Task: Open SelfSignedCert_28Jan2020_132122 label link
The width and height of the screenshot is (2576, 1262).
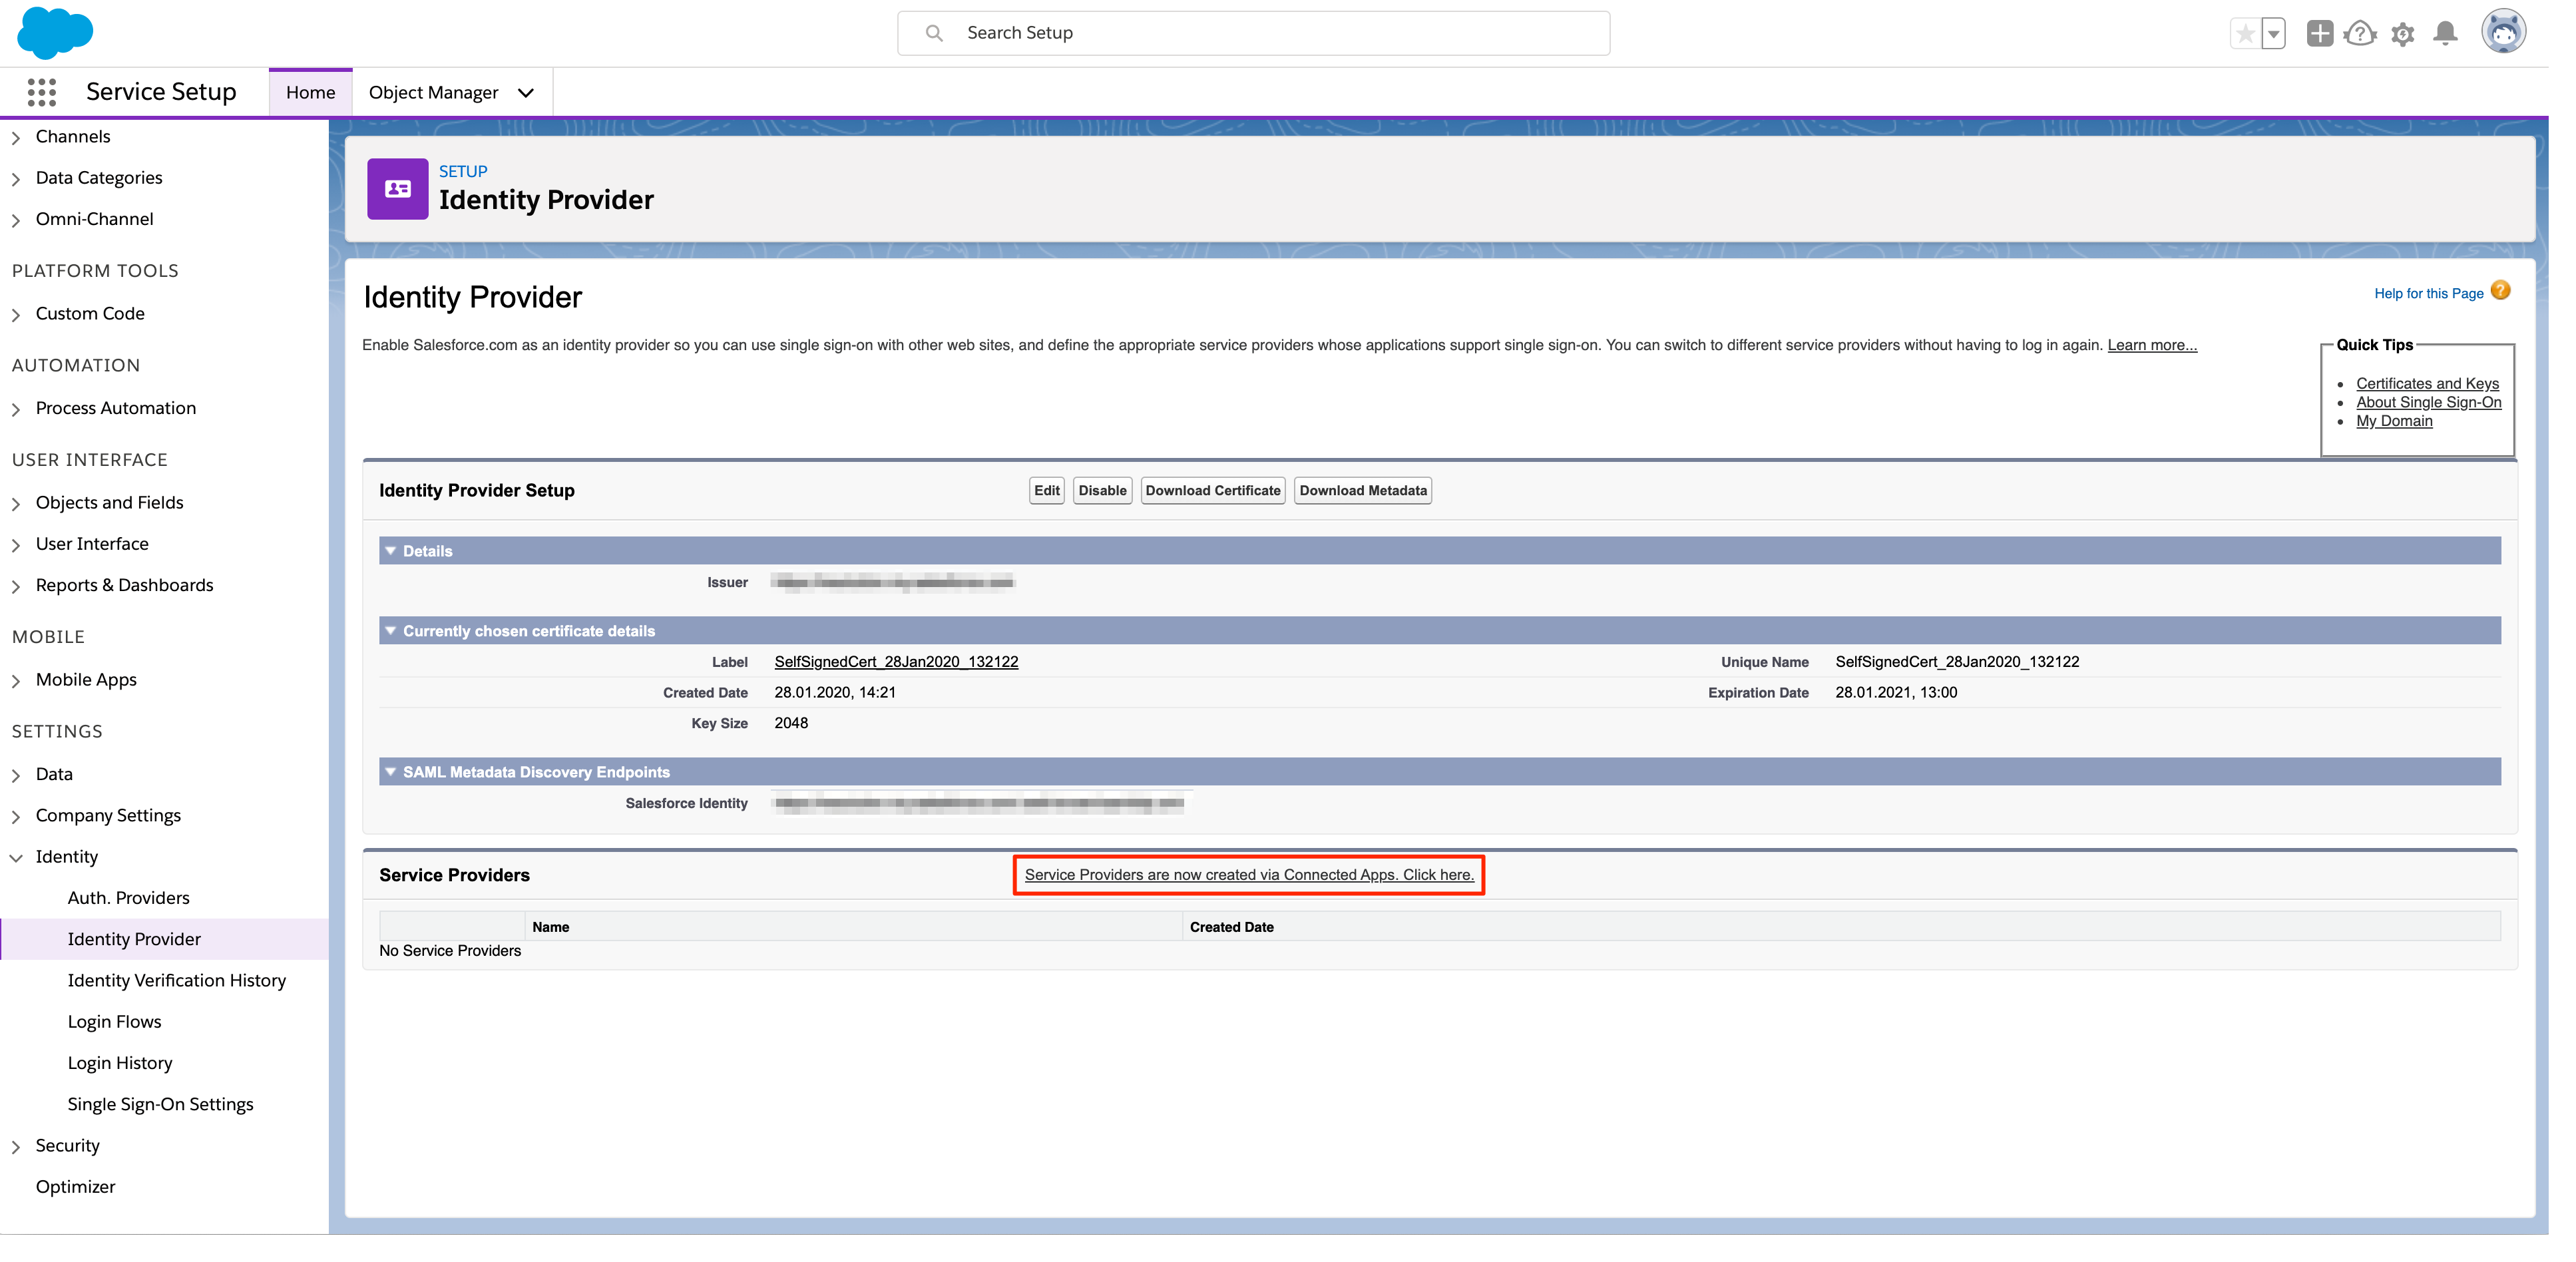Action: [896, 662]
